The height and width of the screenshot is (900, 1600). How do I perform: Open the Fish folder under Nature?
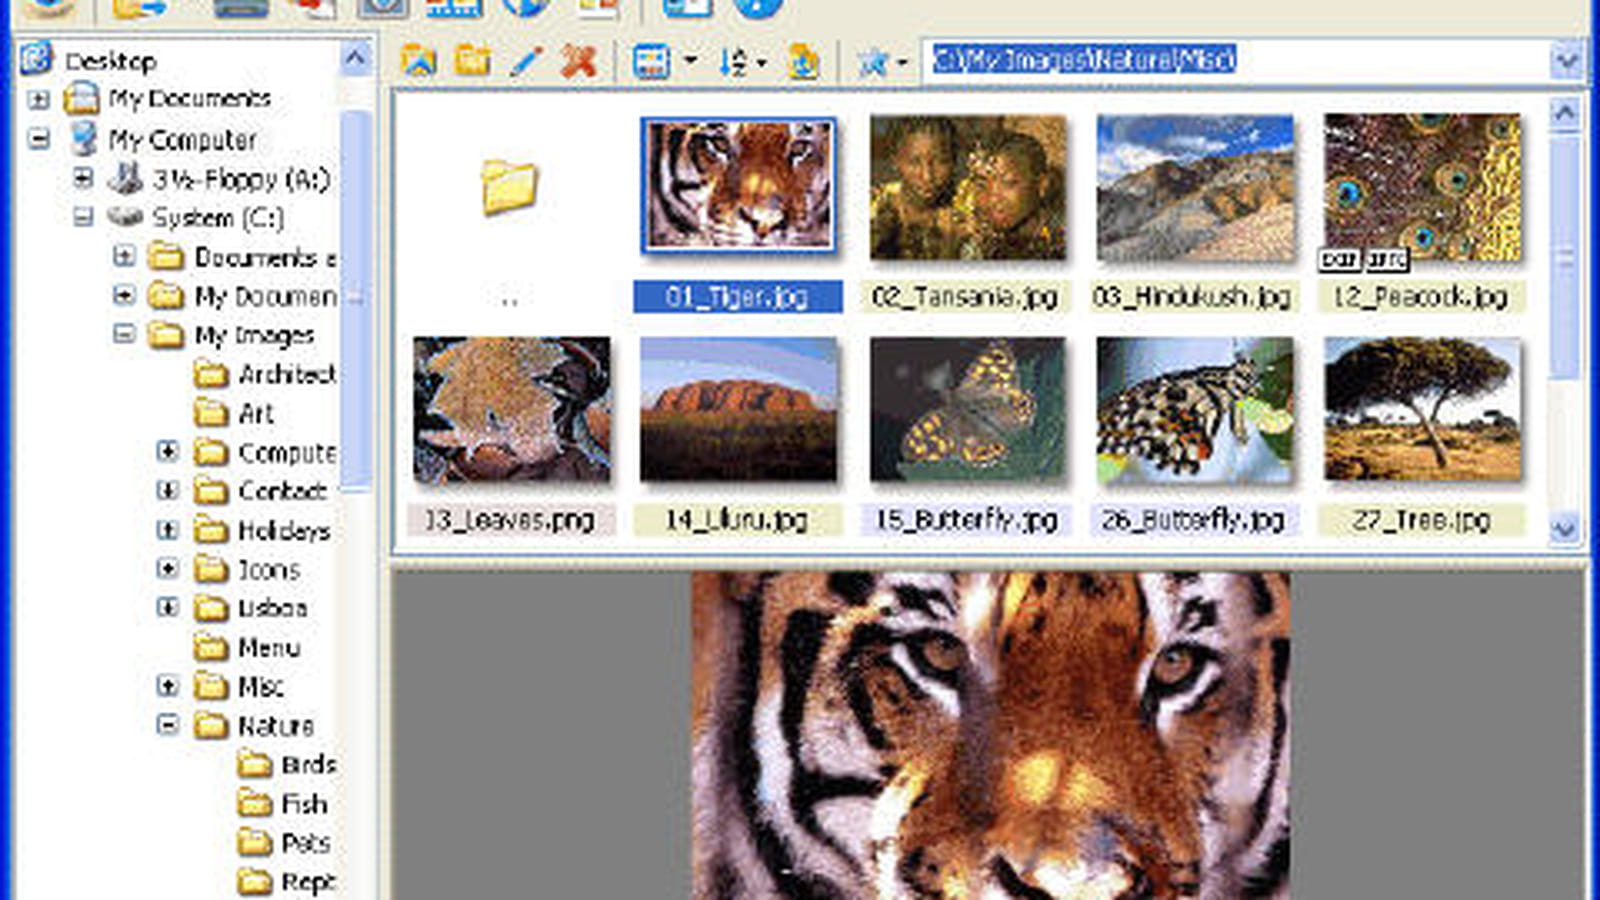coord(304,804)
